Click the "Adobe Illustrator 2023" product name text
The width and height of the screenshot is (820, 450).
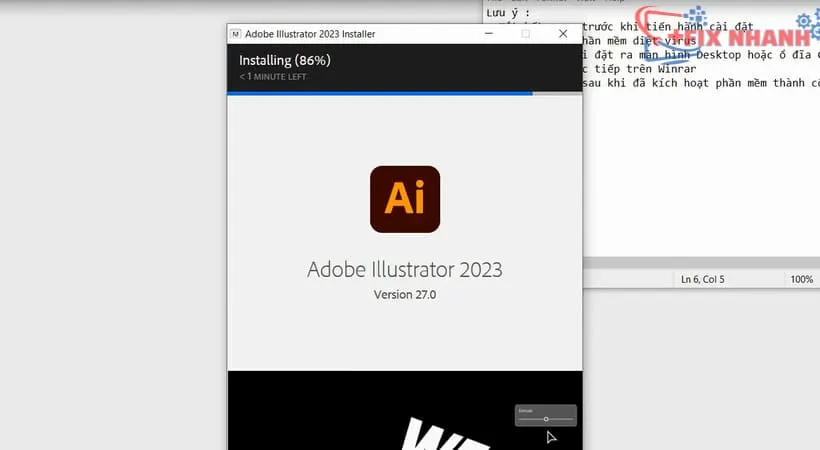click(405, 269)
